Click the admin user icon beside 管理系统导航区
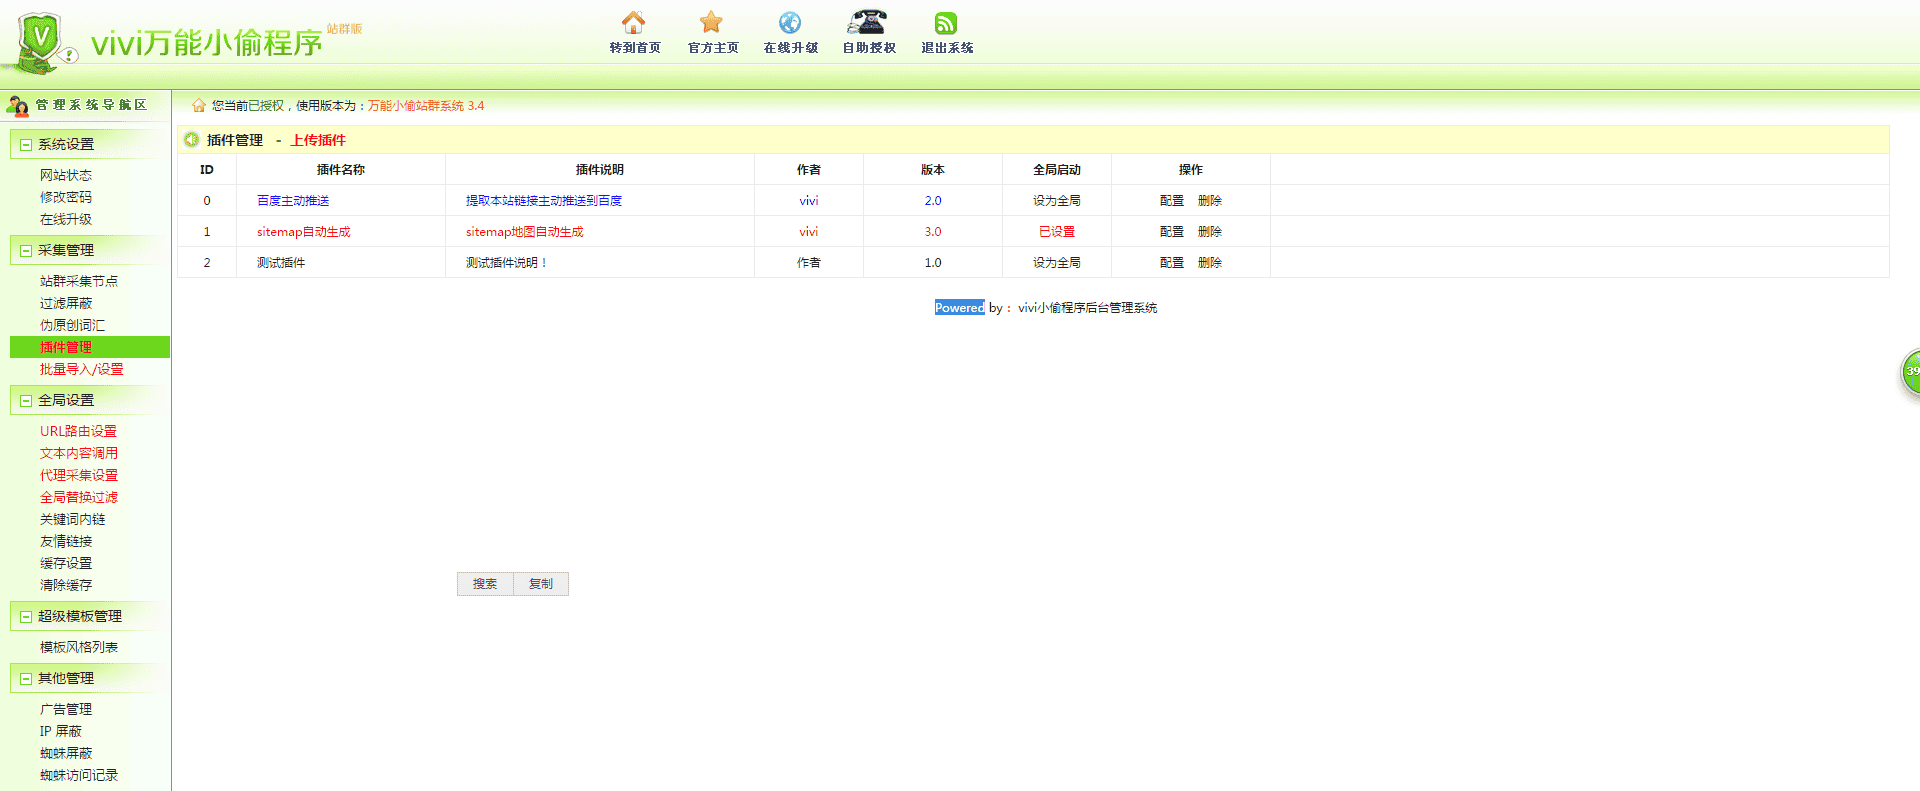Viewport: 1920px width, 791px height. 18,105
